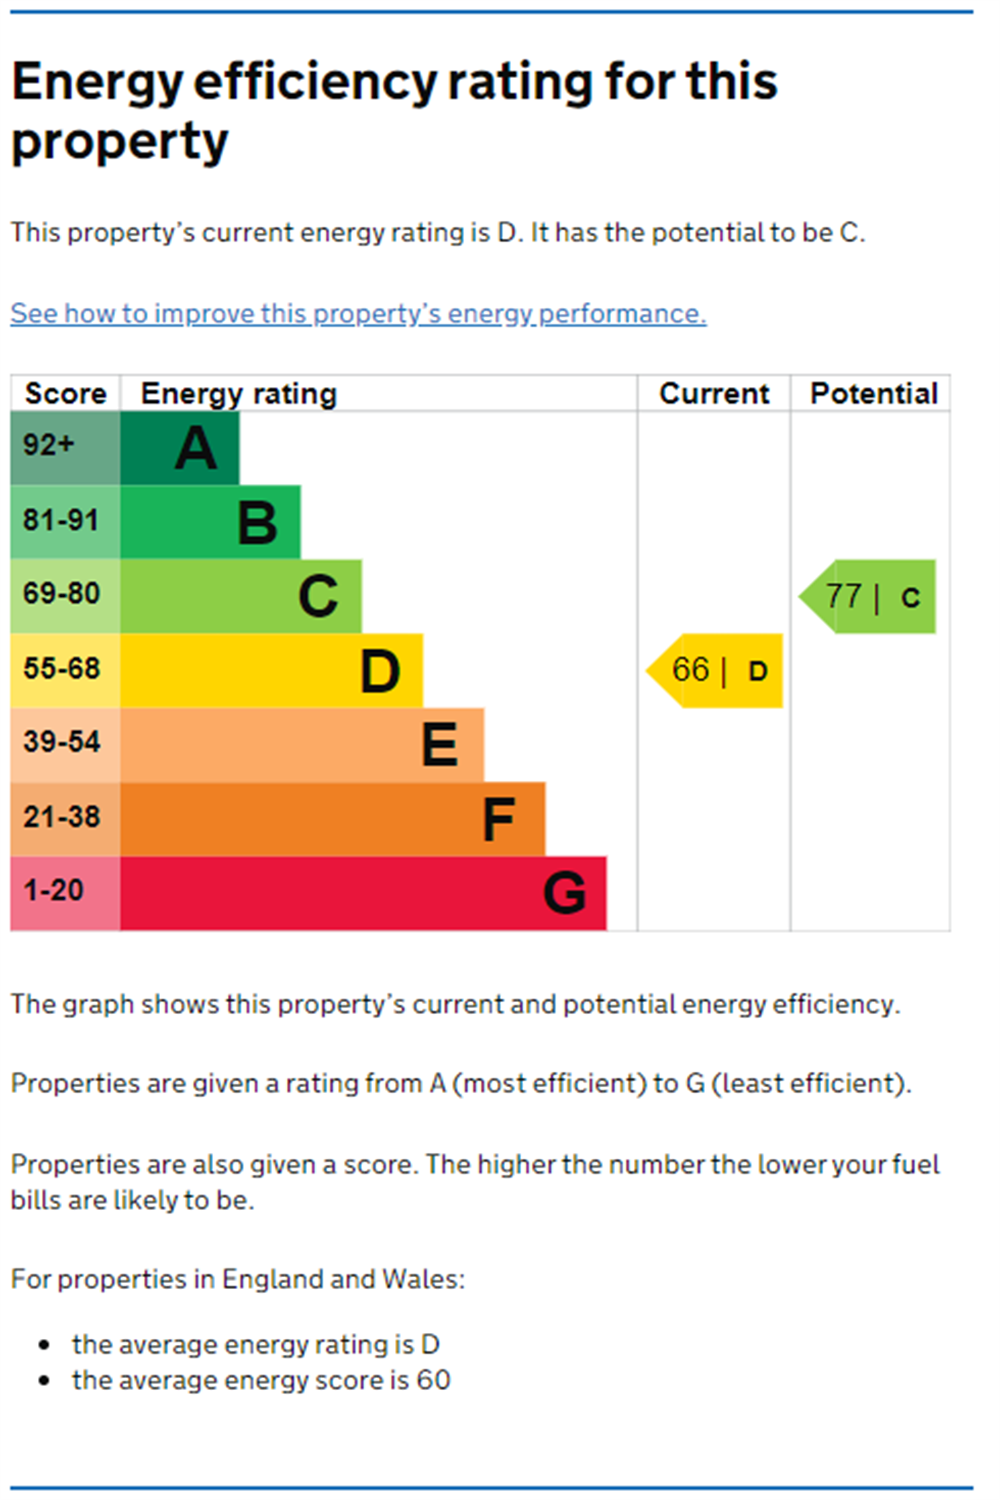Click the dark green A rating bar
1000x1500 pixels.
pyautogui.click(x=180, y=448)
